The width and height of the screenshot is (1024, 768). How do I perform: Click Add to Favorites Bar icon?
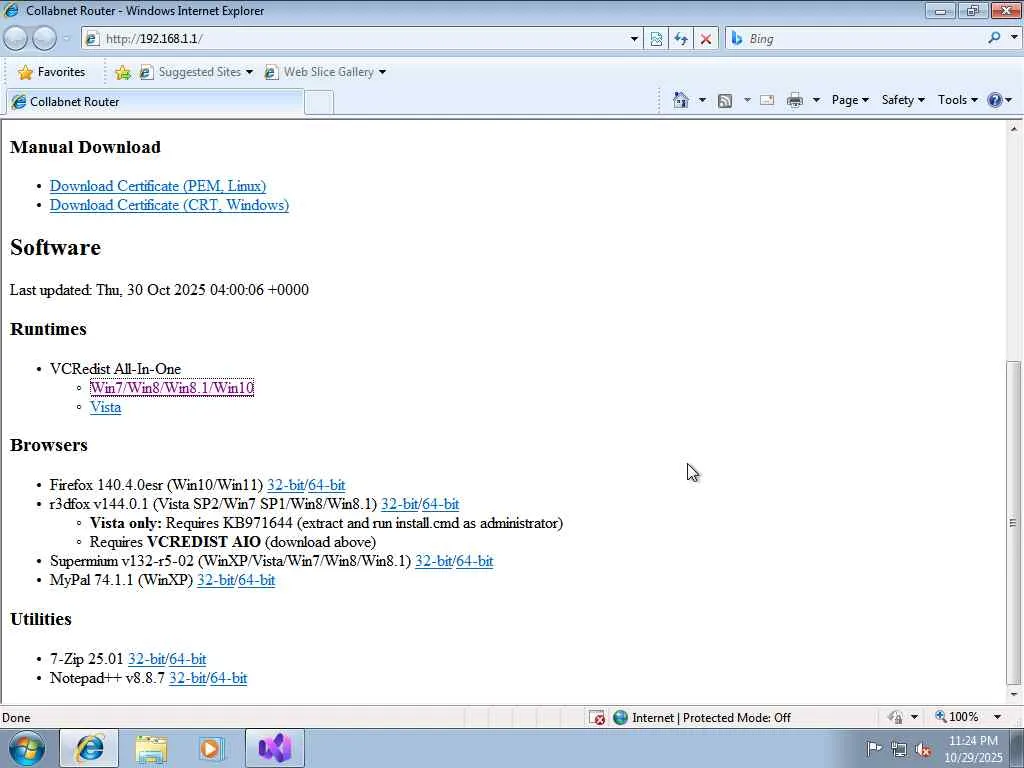122,72
